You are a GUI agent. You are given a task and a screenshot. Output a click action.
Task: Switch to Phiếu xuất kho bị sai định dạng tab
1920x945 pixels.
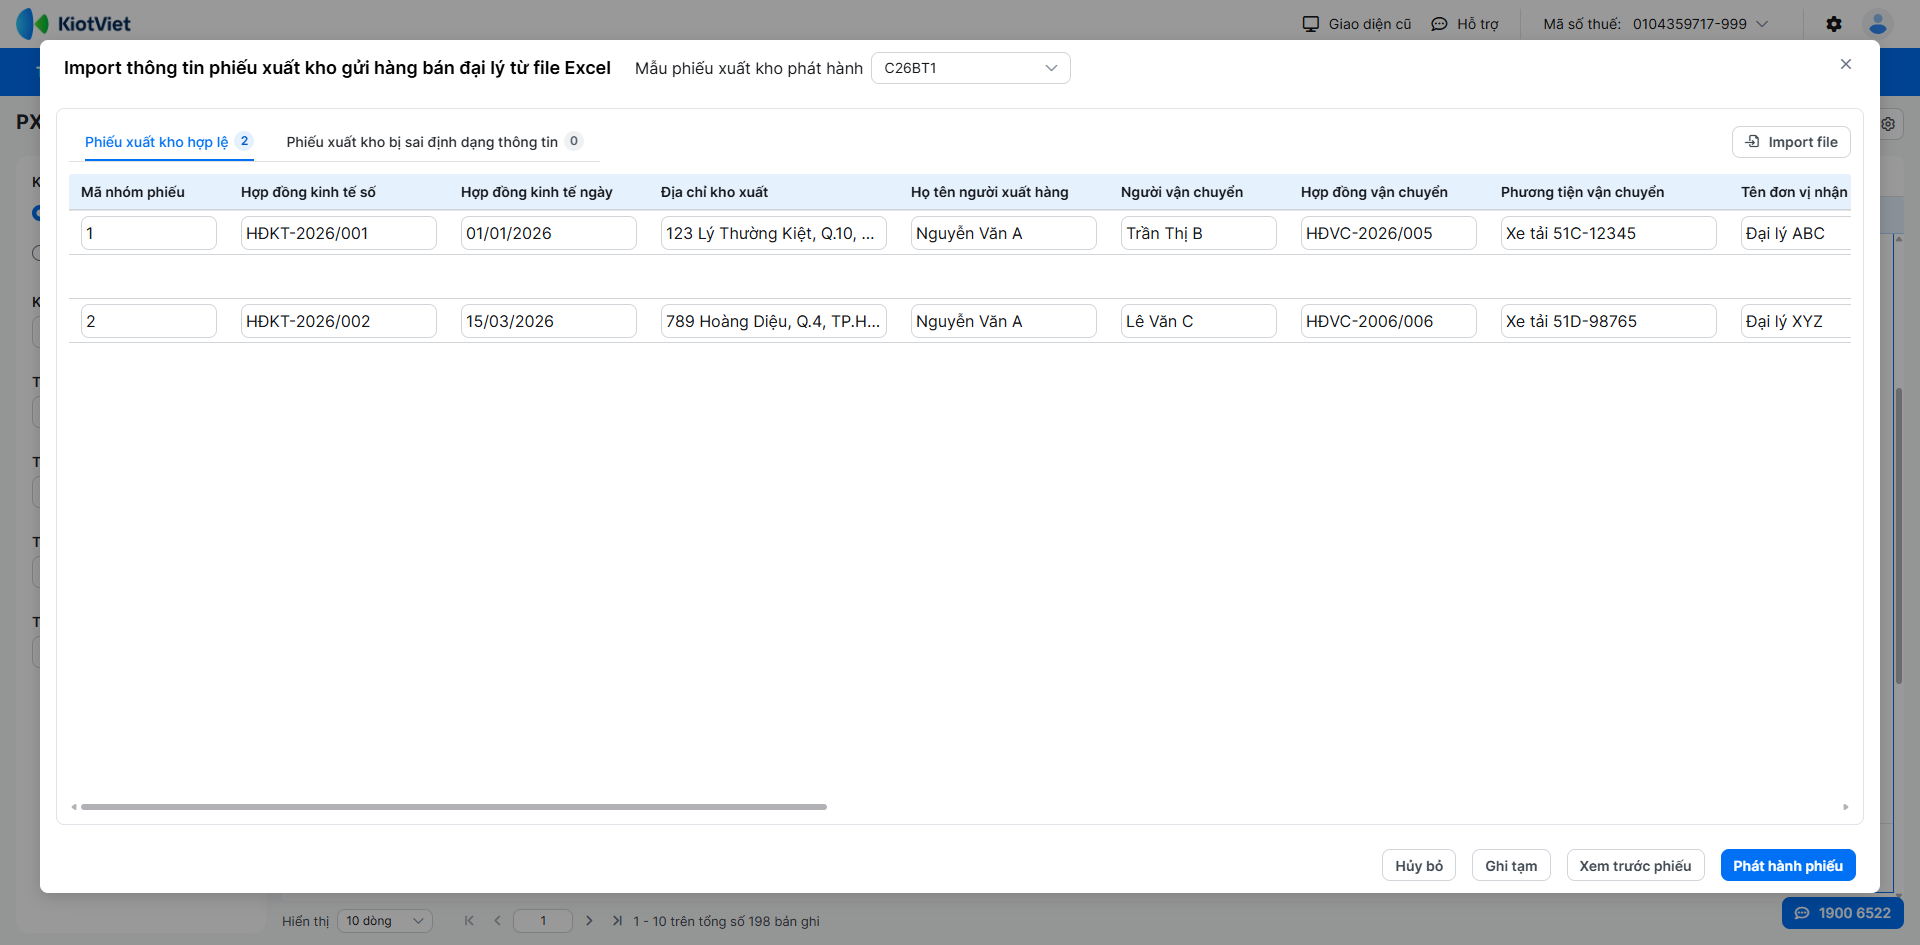click(434, 142)
